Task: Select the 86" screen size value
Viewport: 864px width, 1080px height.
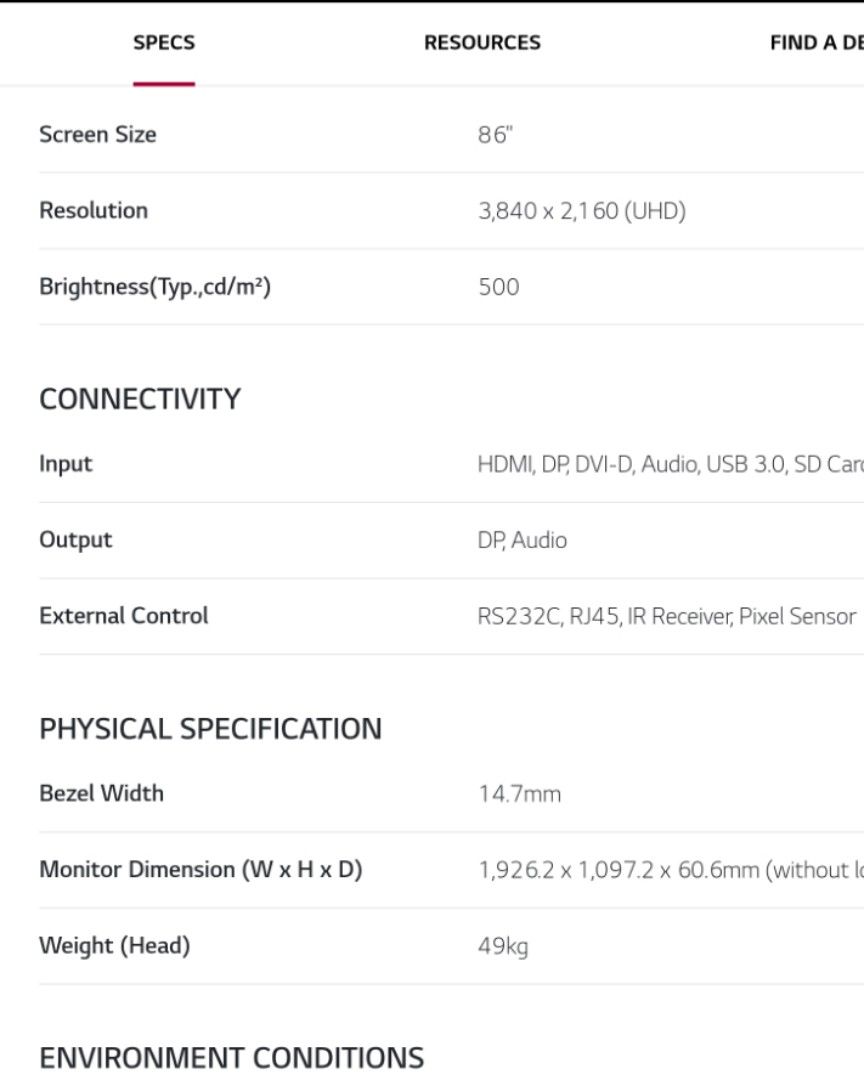Action: 492,133
